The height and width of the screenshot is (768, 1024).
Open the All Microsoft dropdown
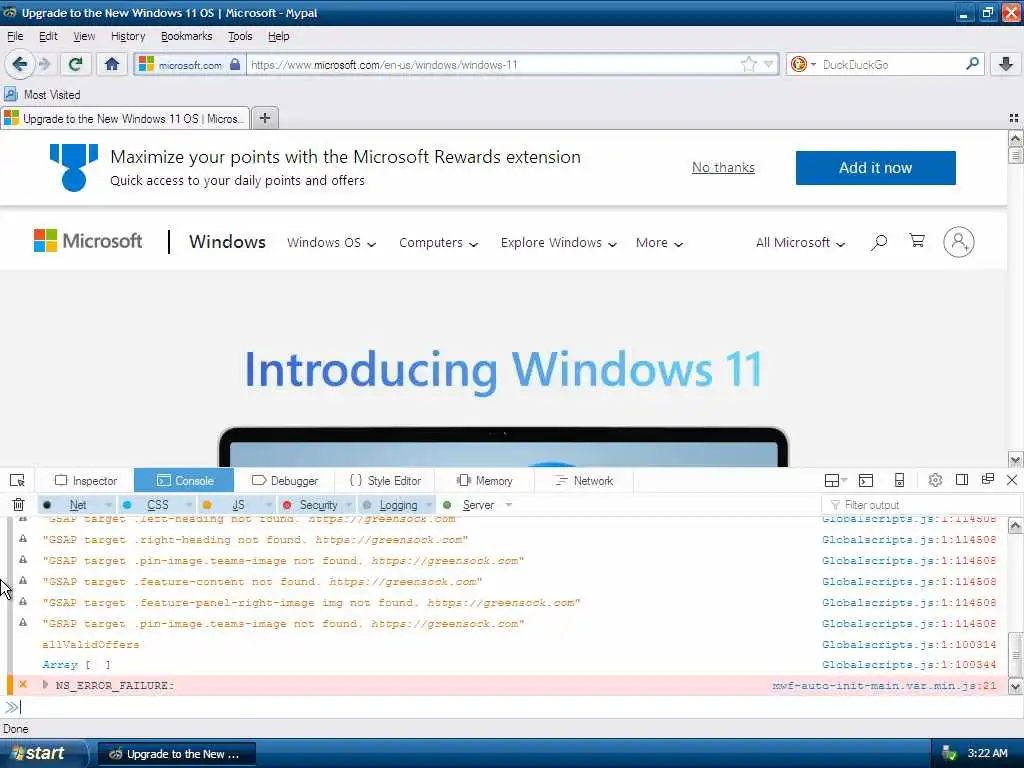800,242
